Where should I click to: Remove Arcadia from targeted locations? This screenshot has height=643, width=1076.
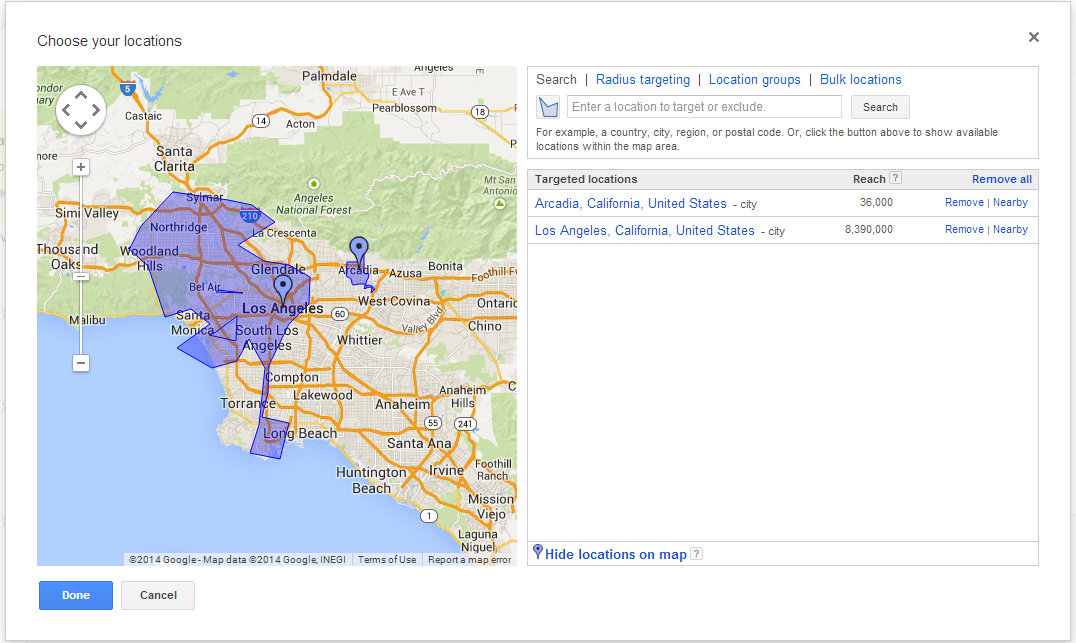pos(964,202)
